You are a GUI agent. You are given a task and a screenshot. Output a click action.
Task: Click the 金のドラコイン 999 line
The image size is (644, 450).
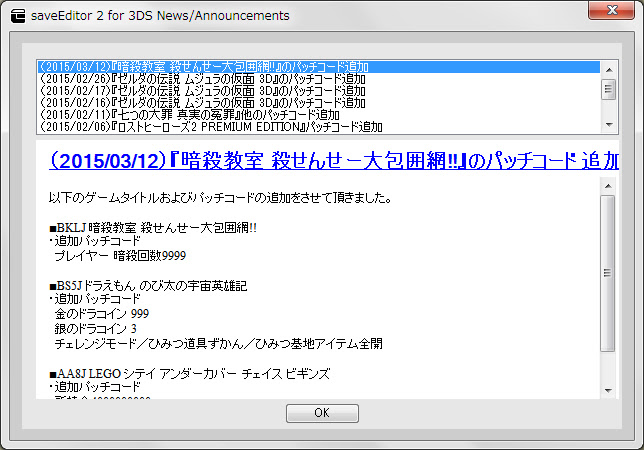(101, 314)
